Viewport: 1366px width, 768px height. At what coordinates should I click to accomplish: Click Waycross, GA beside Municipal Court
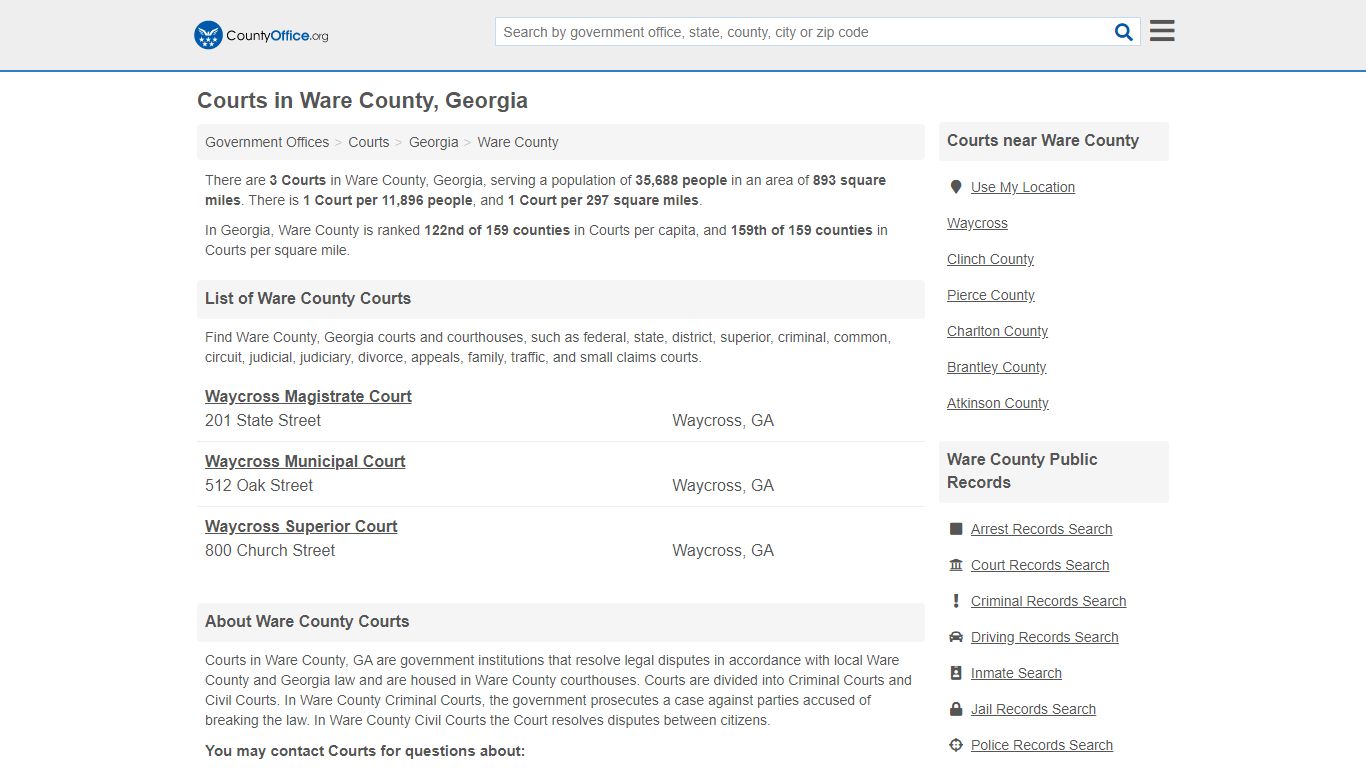[x=723, y=485]
